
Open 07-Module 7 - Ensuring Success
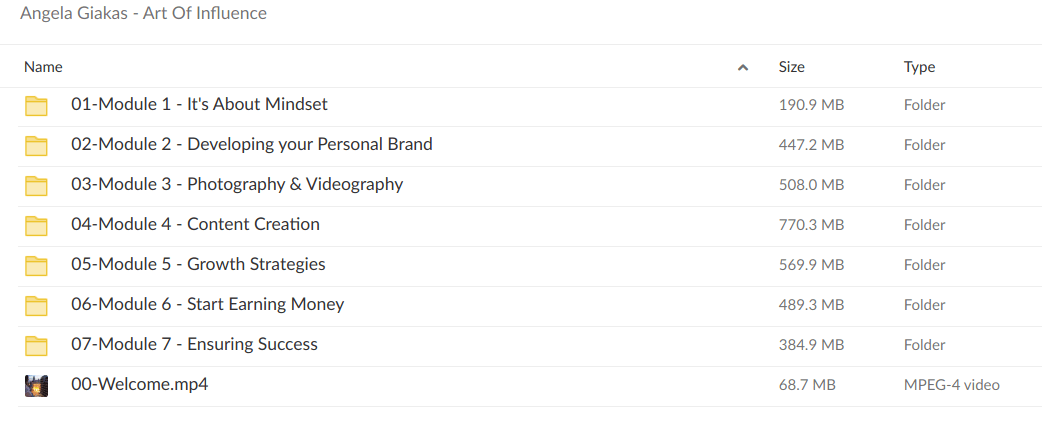pyautogui.click(x=194, y=344)
